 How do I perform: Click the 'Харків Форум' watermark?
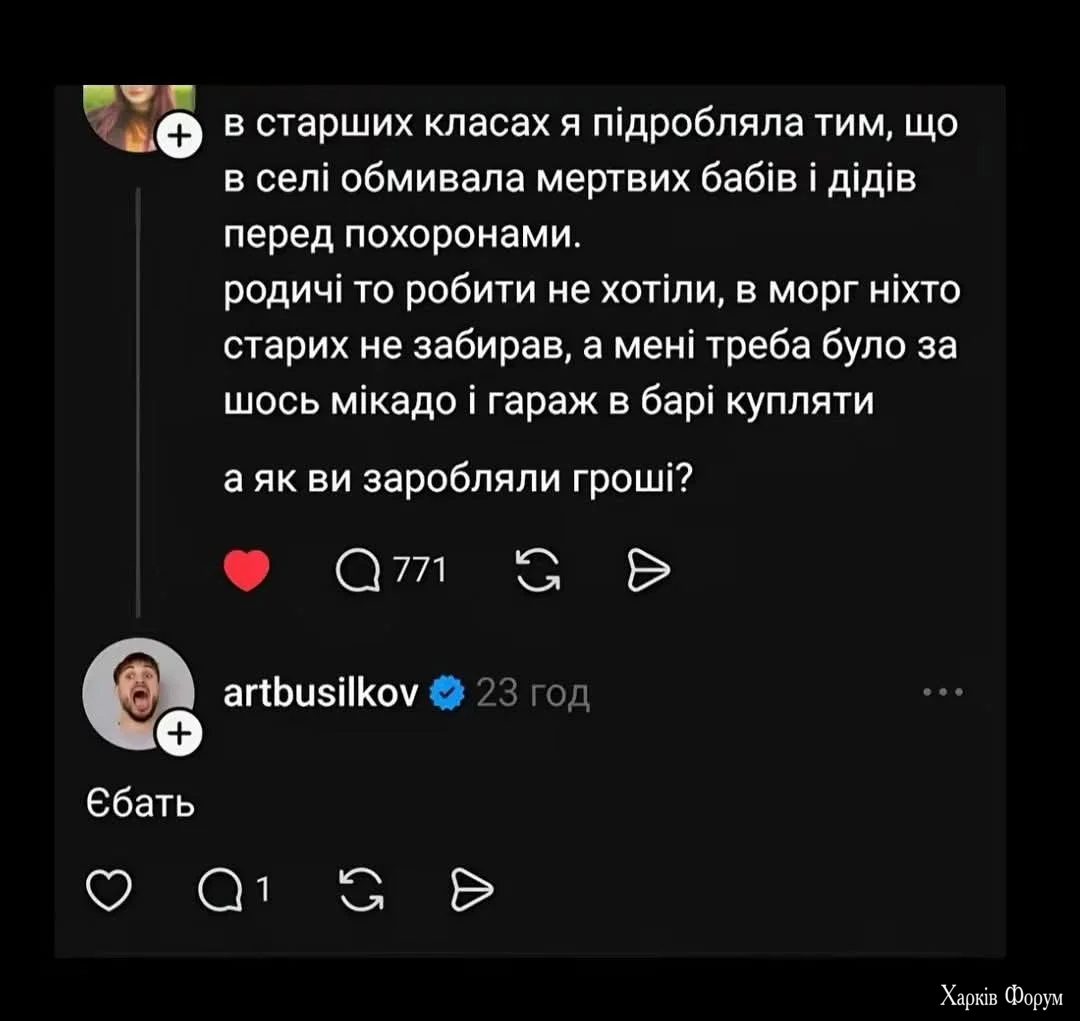click(x=1002, y=996)
